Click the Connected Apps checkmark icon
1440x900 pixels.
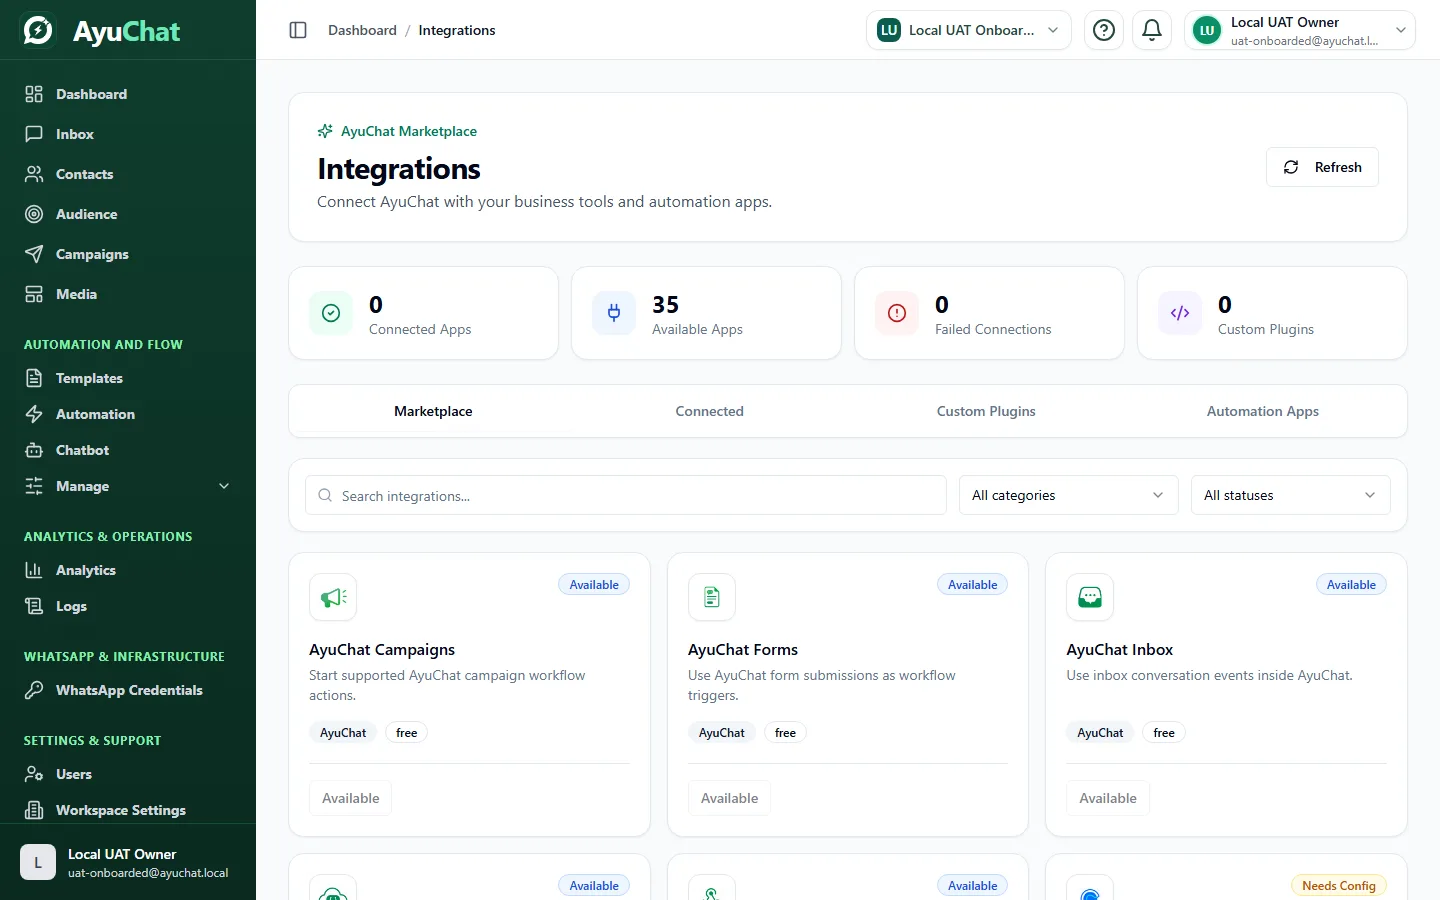[x=331, y=313]
